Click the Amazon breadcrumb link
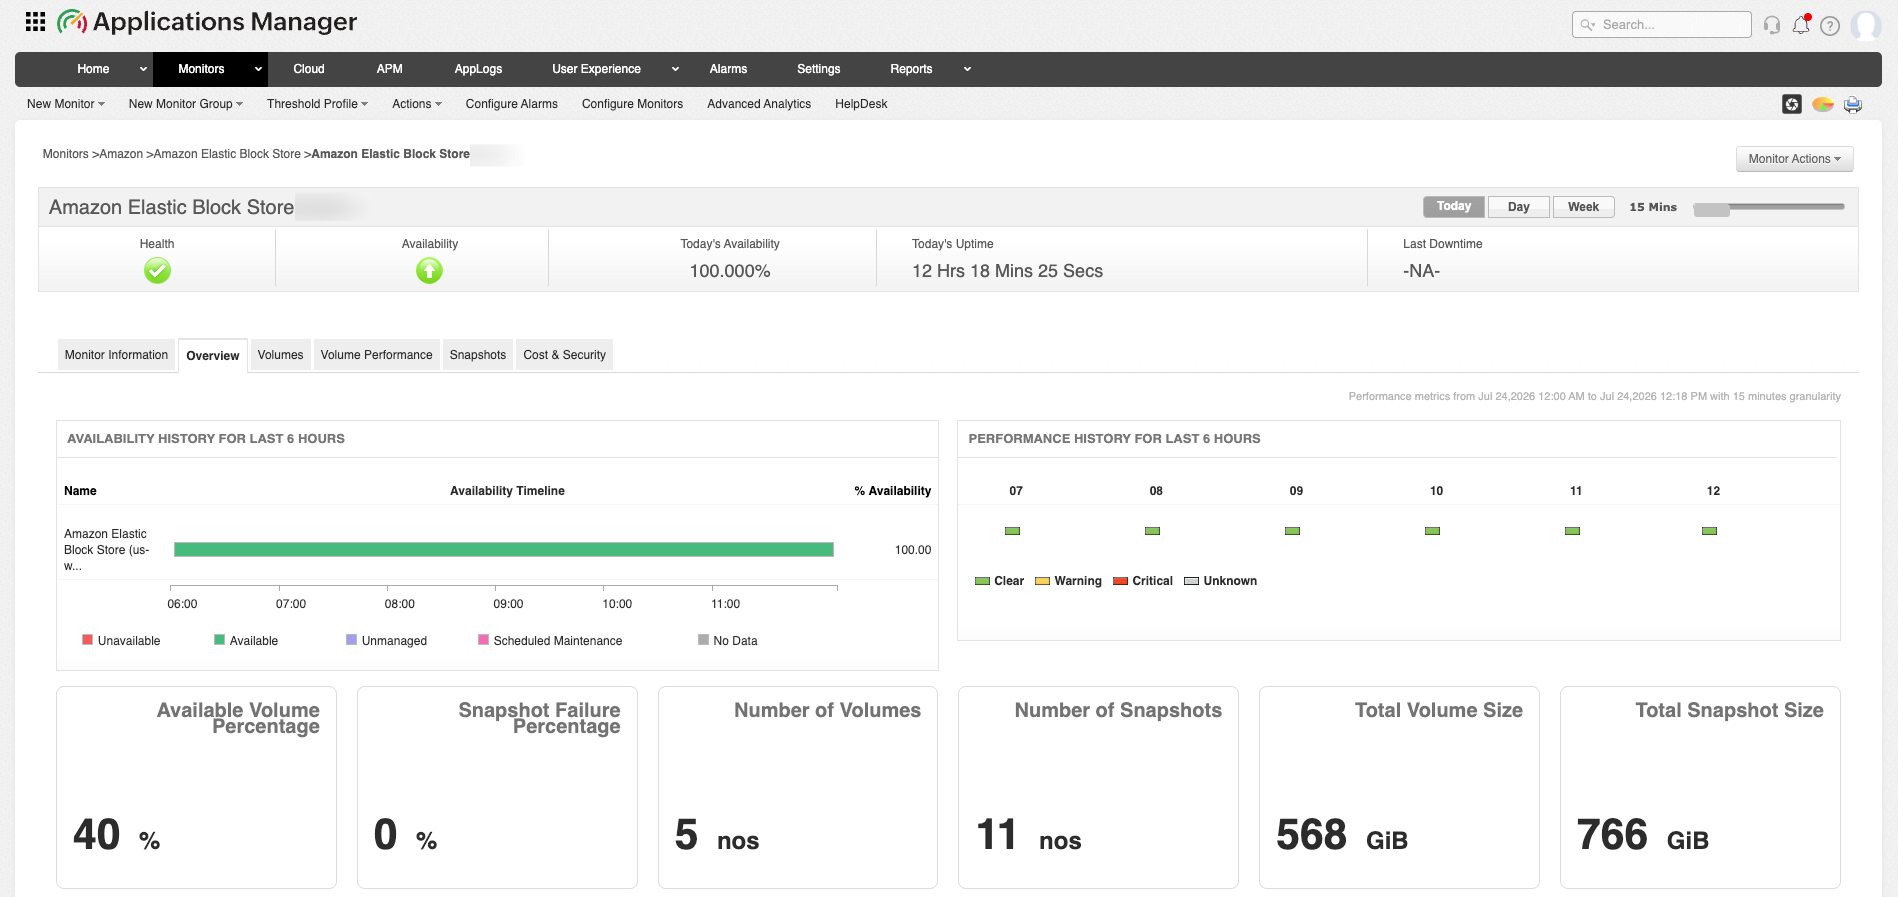 [121, 154]
